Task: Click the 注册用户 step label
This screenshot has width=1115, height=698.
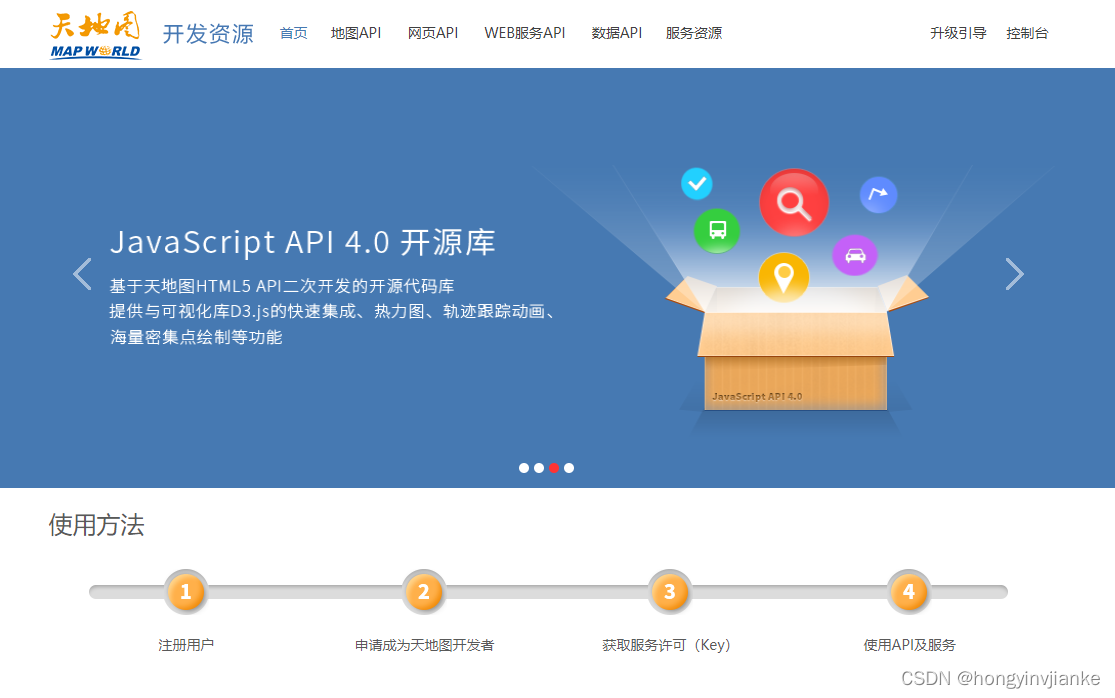Action: tap(186, 645)
